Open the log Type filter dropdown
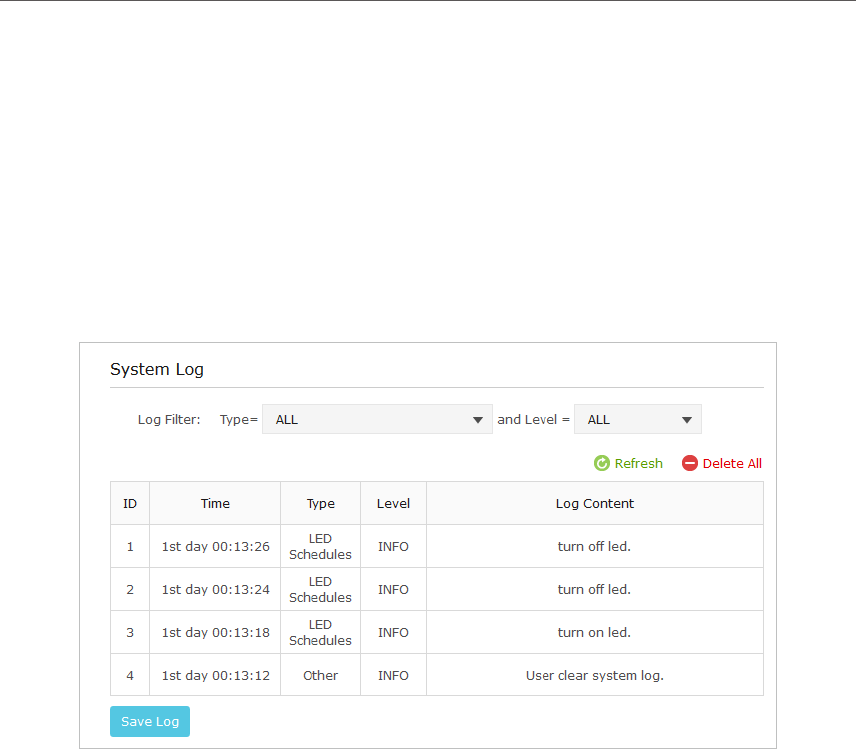Screen dimensions: 856x749 [x=377, y=419]
